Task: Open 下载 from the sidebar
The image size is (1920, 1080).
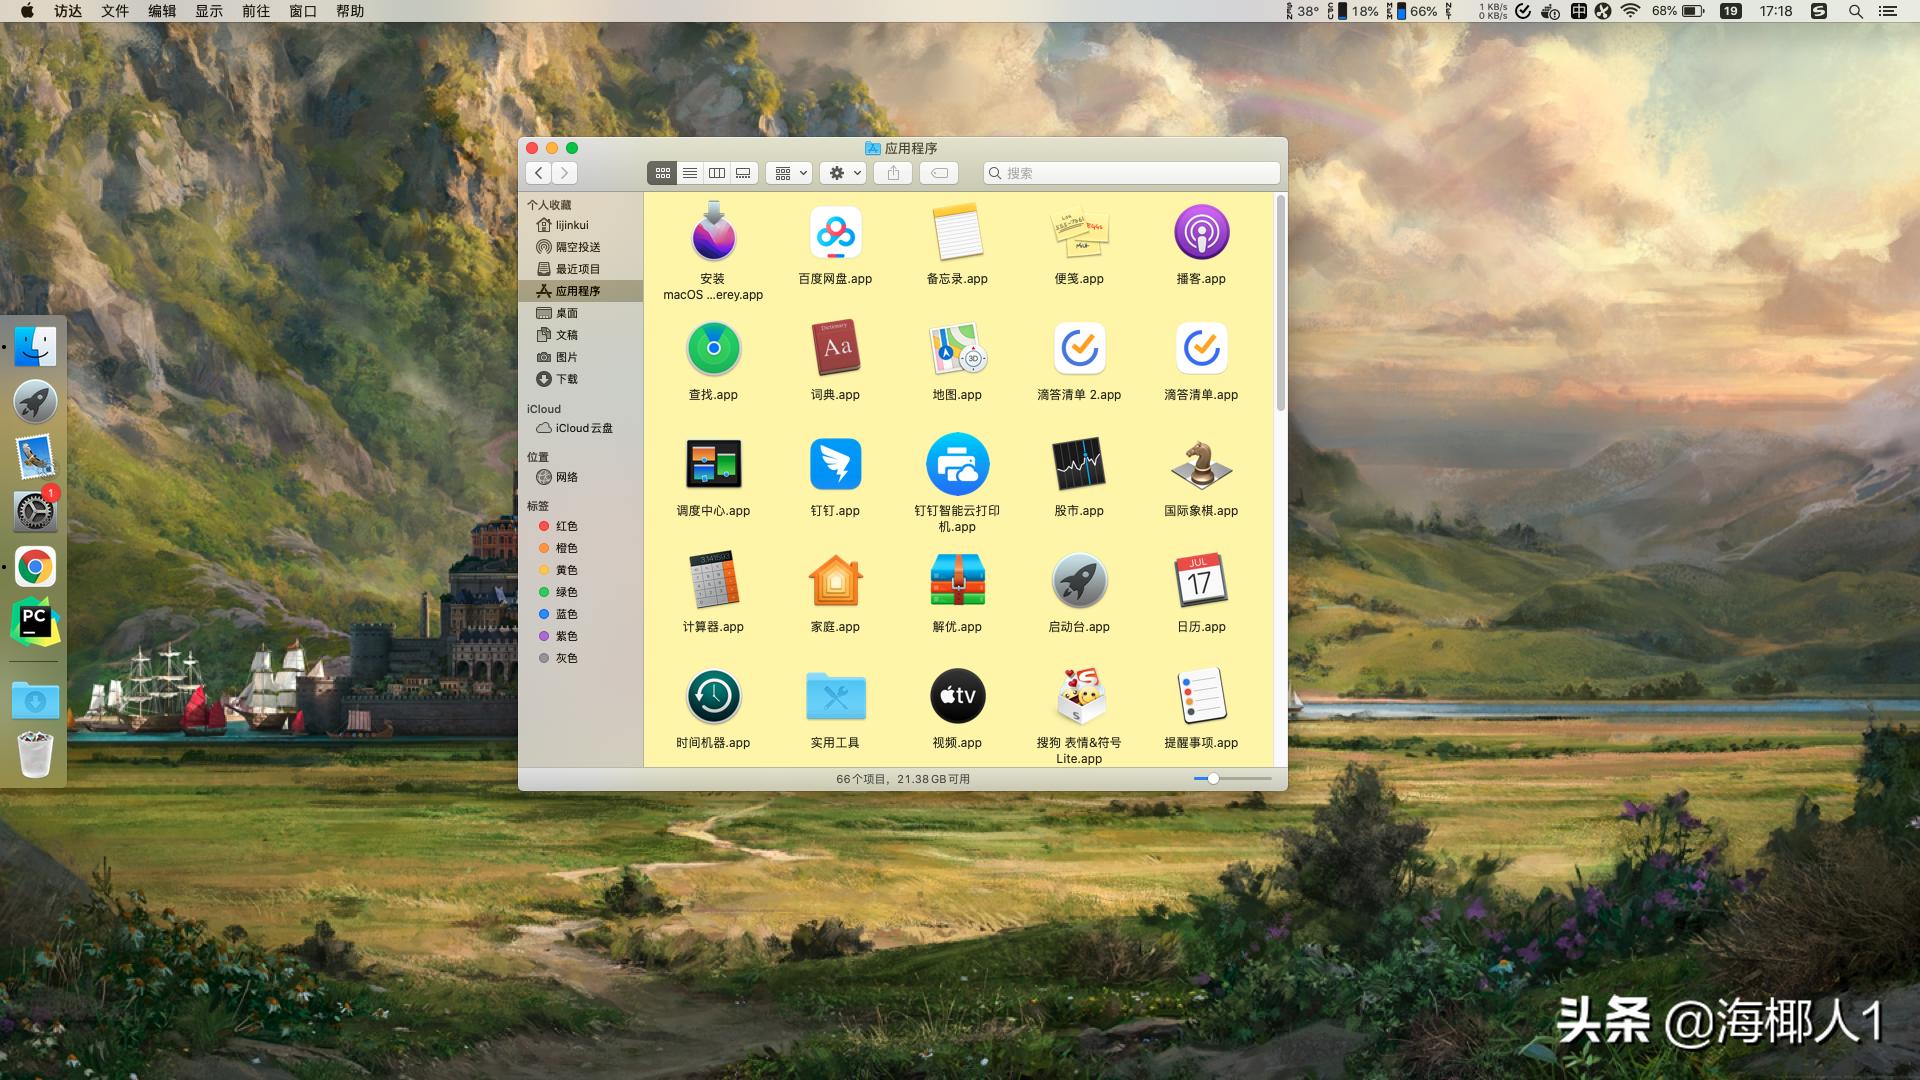Action: pos(566,379)
